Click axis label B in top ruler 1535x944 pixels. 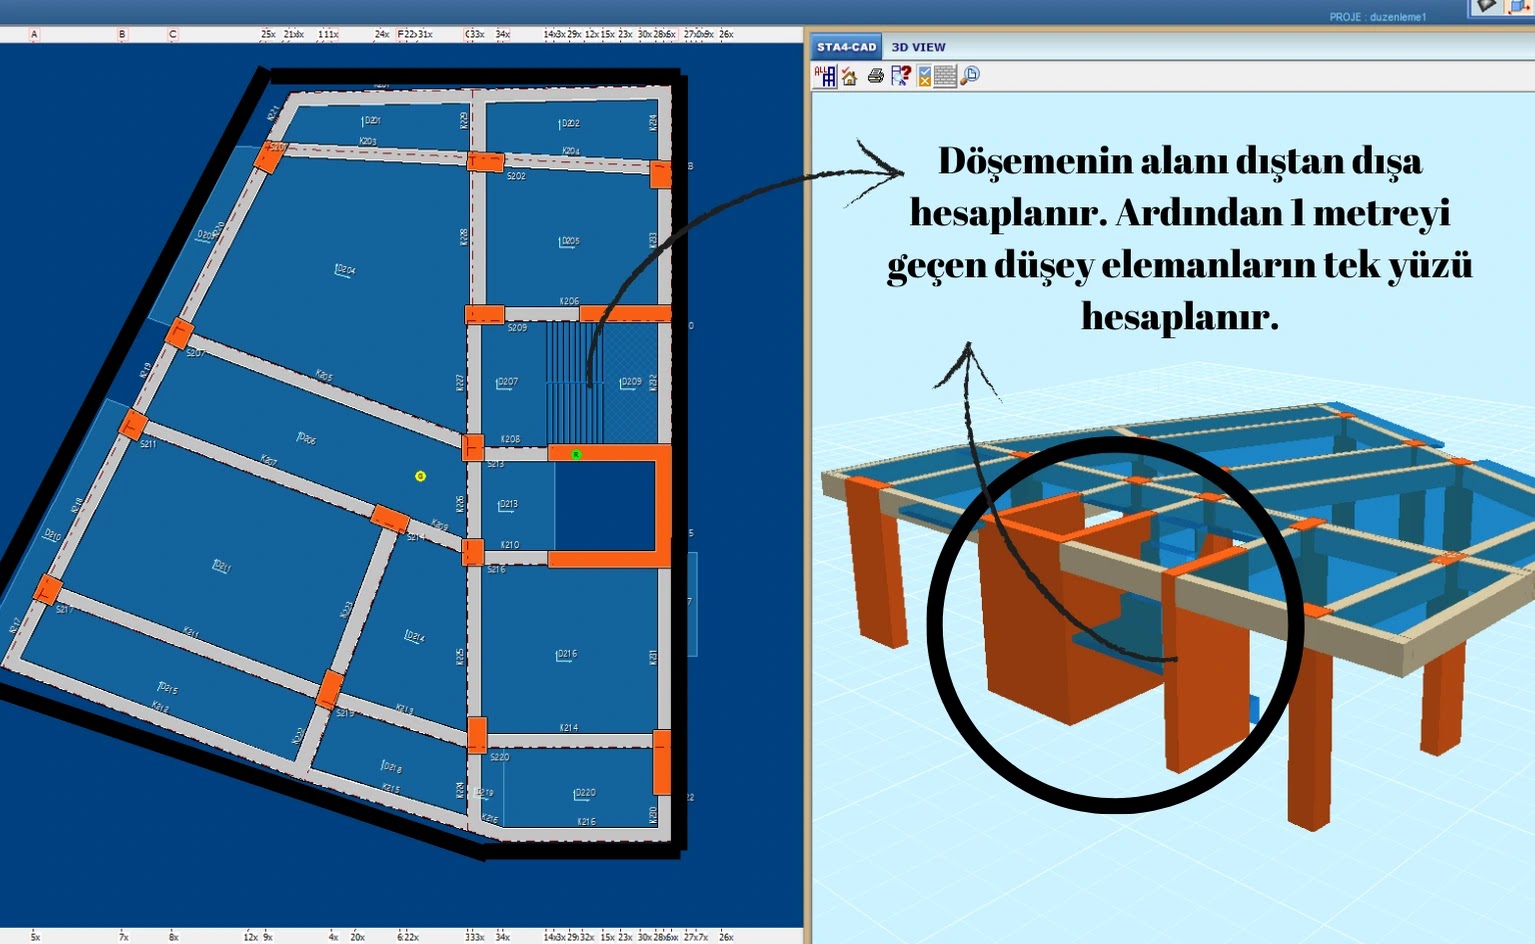pyautogui.click(x=122, y=34)
